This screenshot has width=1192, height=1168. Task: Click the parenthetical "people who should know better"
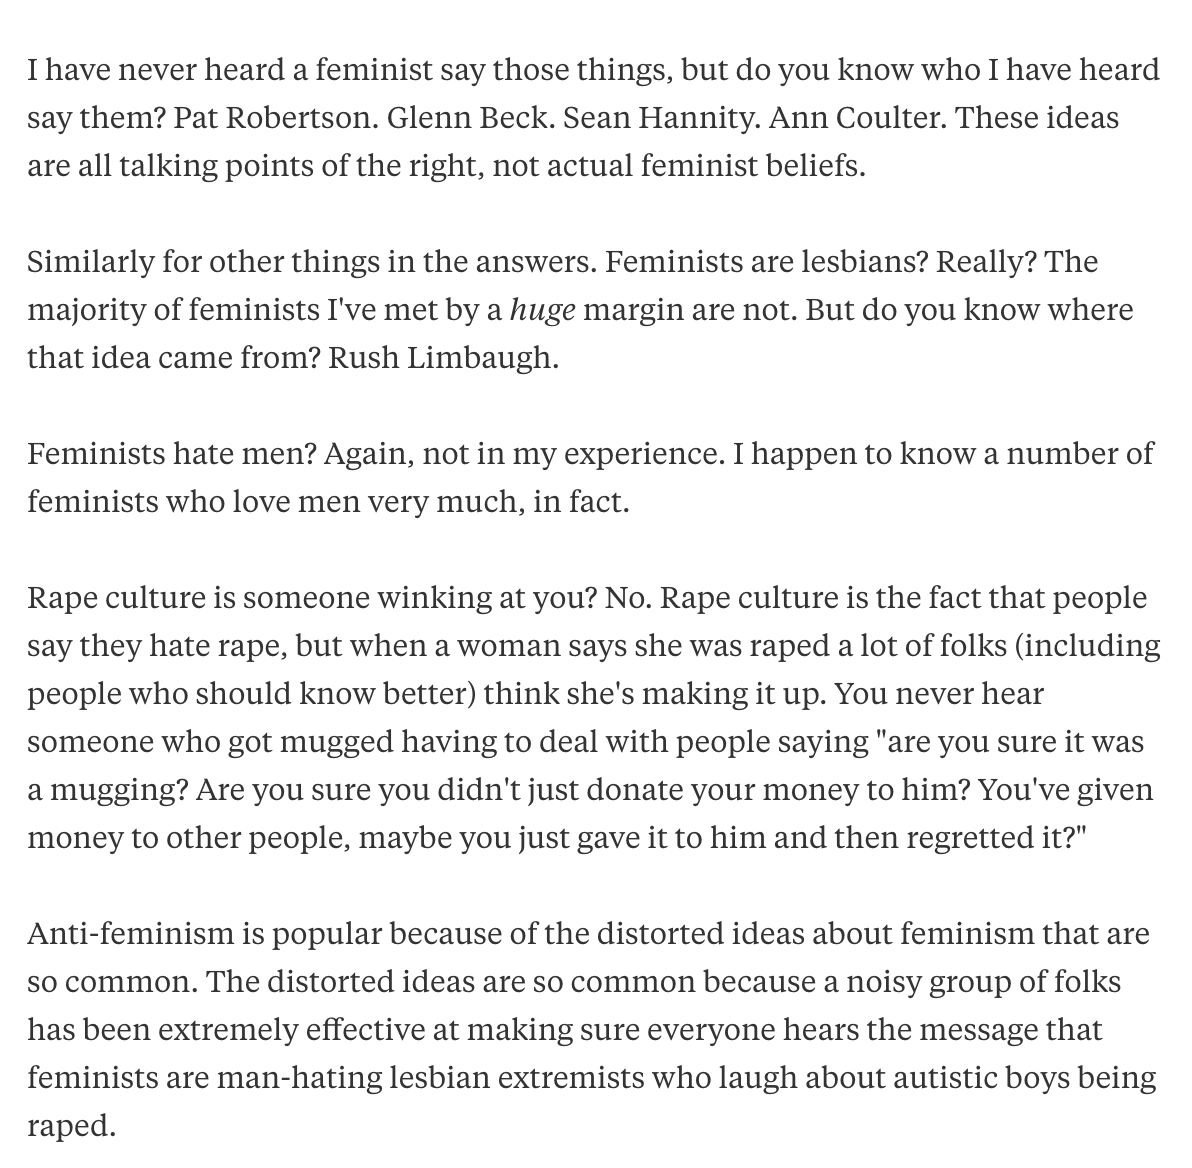(250, 694)
